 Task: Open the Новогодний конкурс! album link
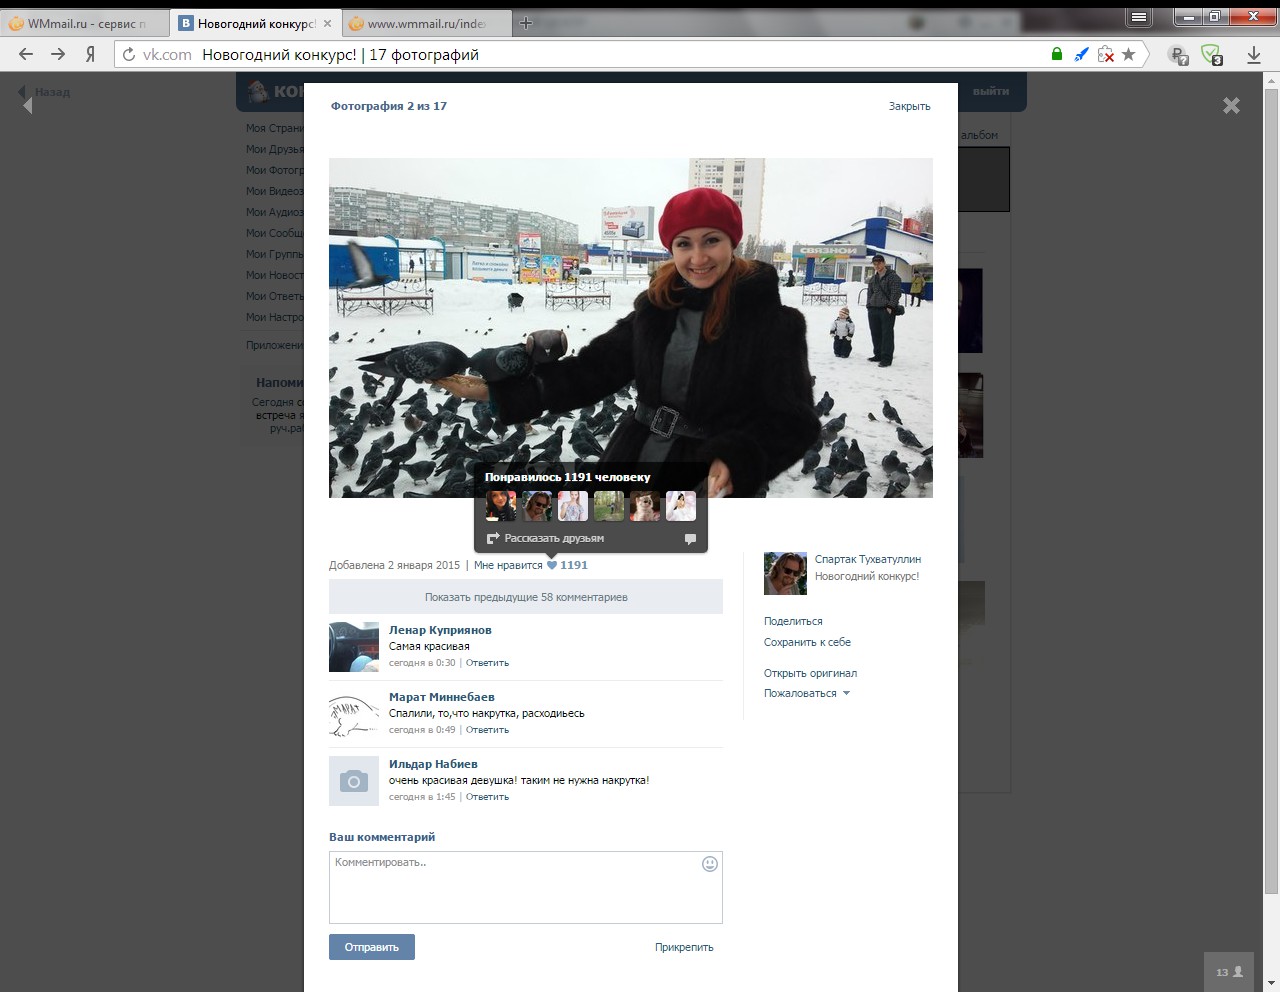point(867,576)
